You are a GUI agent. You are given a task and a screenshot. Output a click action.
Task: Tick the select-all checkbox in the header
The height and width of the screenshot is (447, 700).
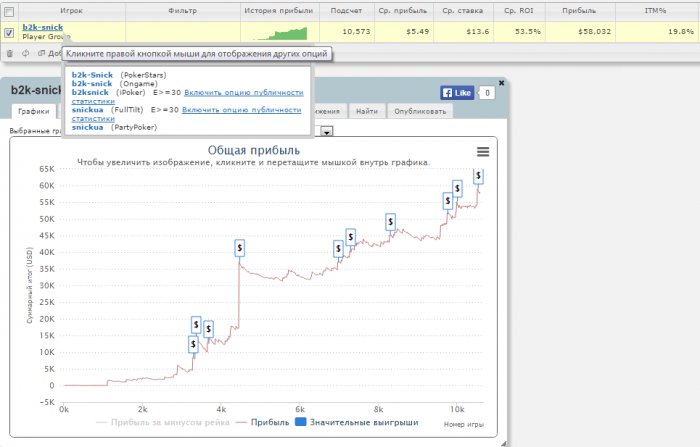[9, 12]
